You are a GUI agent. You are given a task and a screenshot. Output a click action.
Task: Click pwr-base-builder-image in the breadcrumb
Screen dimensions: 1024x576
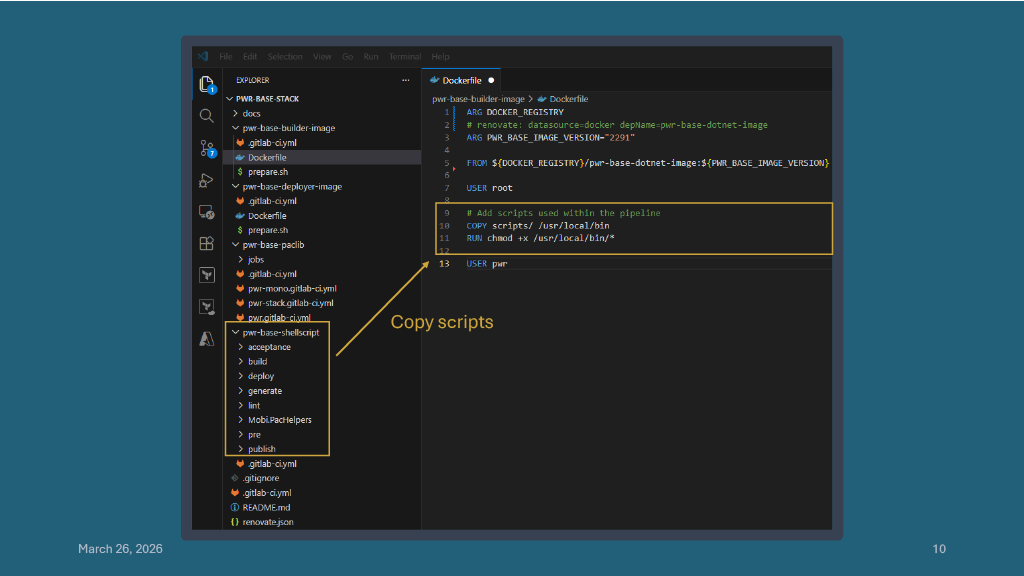[x=478, y=99]
